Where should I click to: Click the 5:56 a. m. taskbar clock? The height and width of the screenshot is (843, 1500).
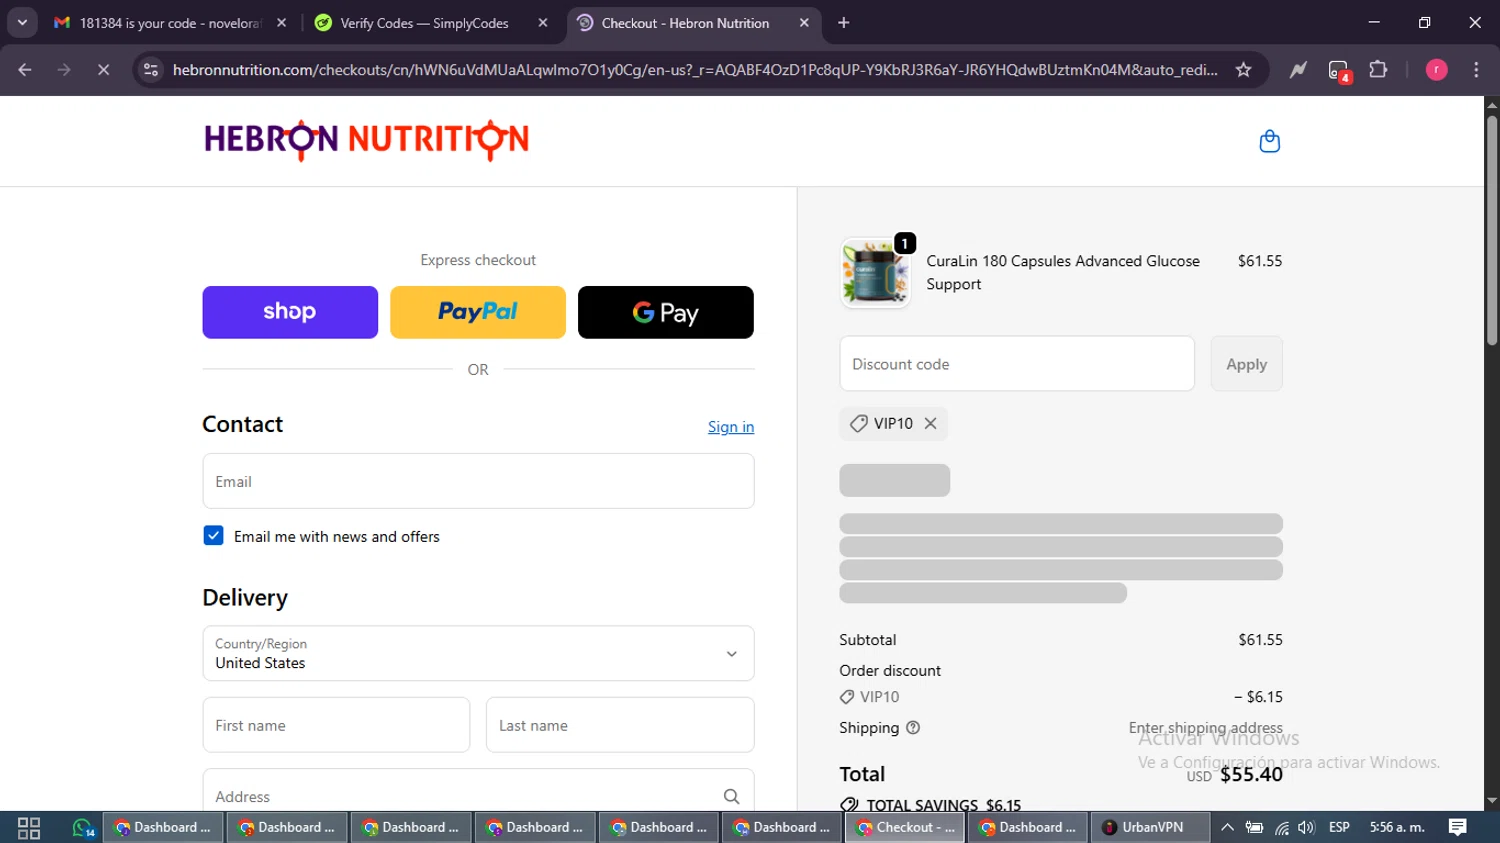(1397, 828)
